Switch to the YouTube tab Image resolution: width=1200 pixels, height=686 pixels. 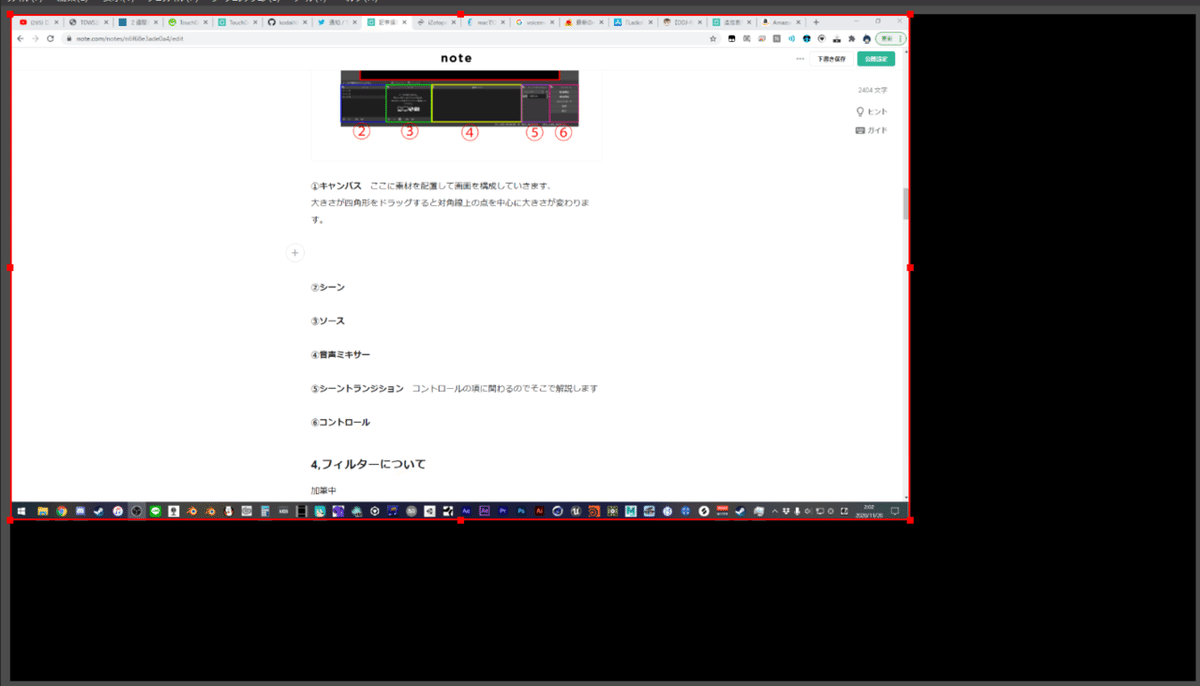pos(38,22)
